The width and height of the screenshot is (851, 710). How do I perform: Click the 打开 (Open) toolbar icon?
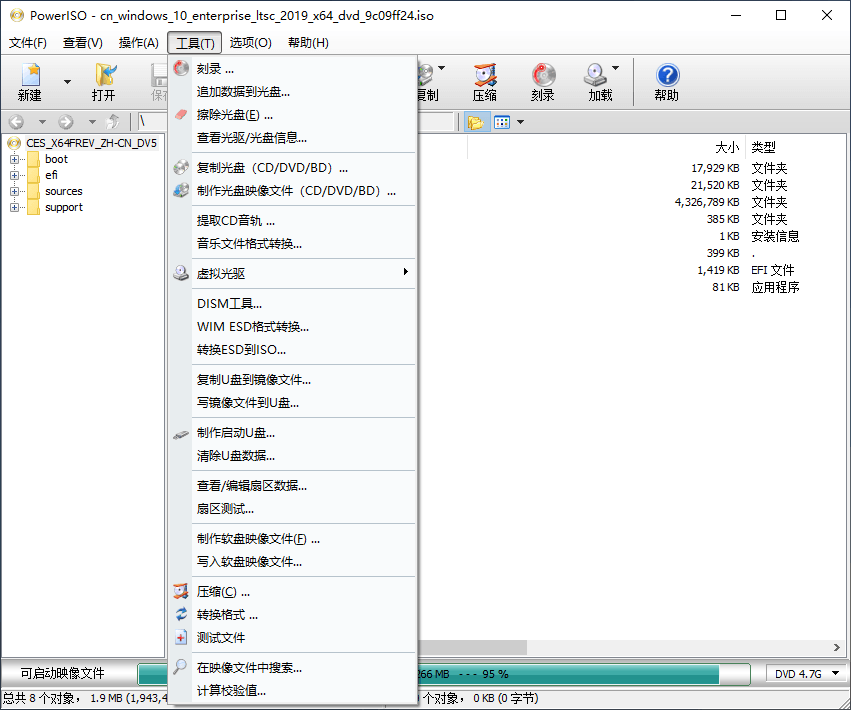[x=104, y=82]
